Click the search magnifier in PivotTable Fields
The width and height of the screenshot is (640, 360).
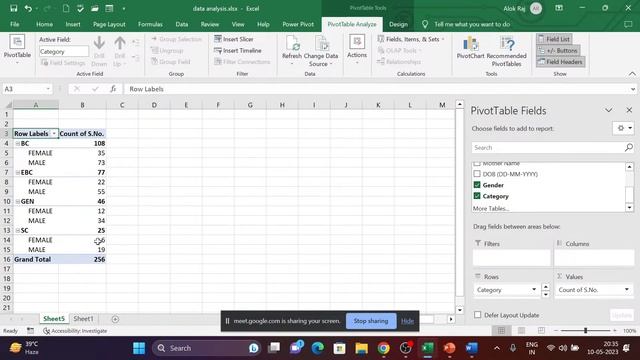click(x=629, y=147)
